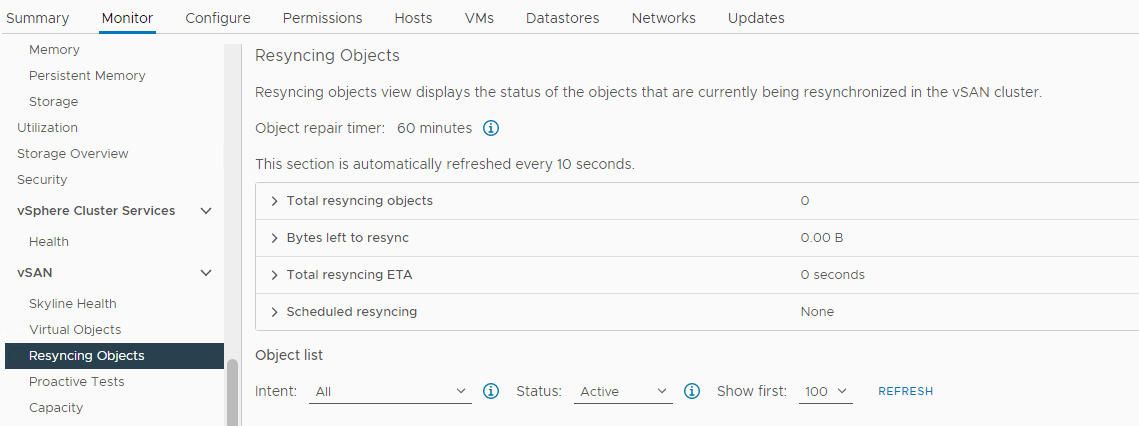Viewport: 1139px width, 426px height.
Task: Expand Total resyncing ETA row
Action: click(x=275, y=275)
